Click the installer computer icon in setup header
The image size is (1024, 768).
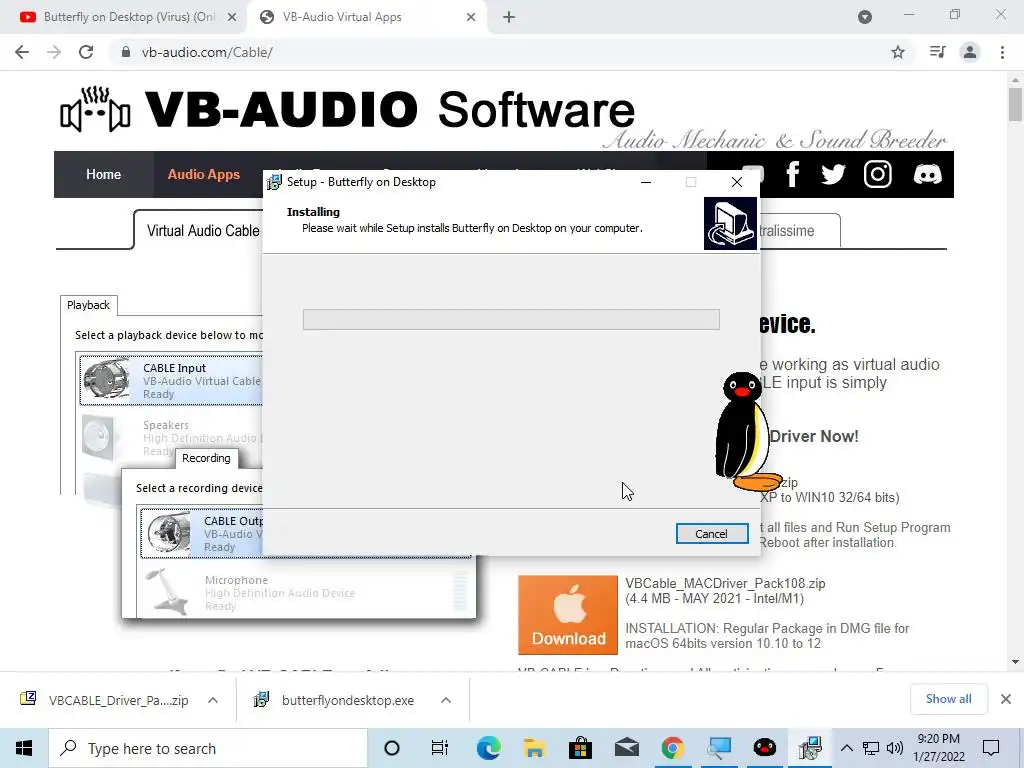(730, 224)
